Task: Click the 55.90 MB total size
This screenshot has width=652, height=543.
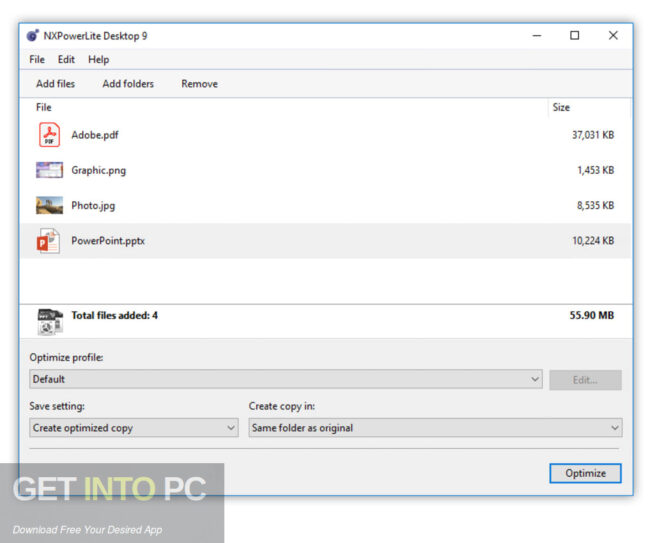Action: pyautogui.click(x=592, y=316)
